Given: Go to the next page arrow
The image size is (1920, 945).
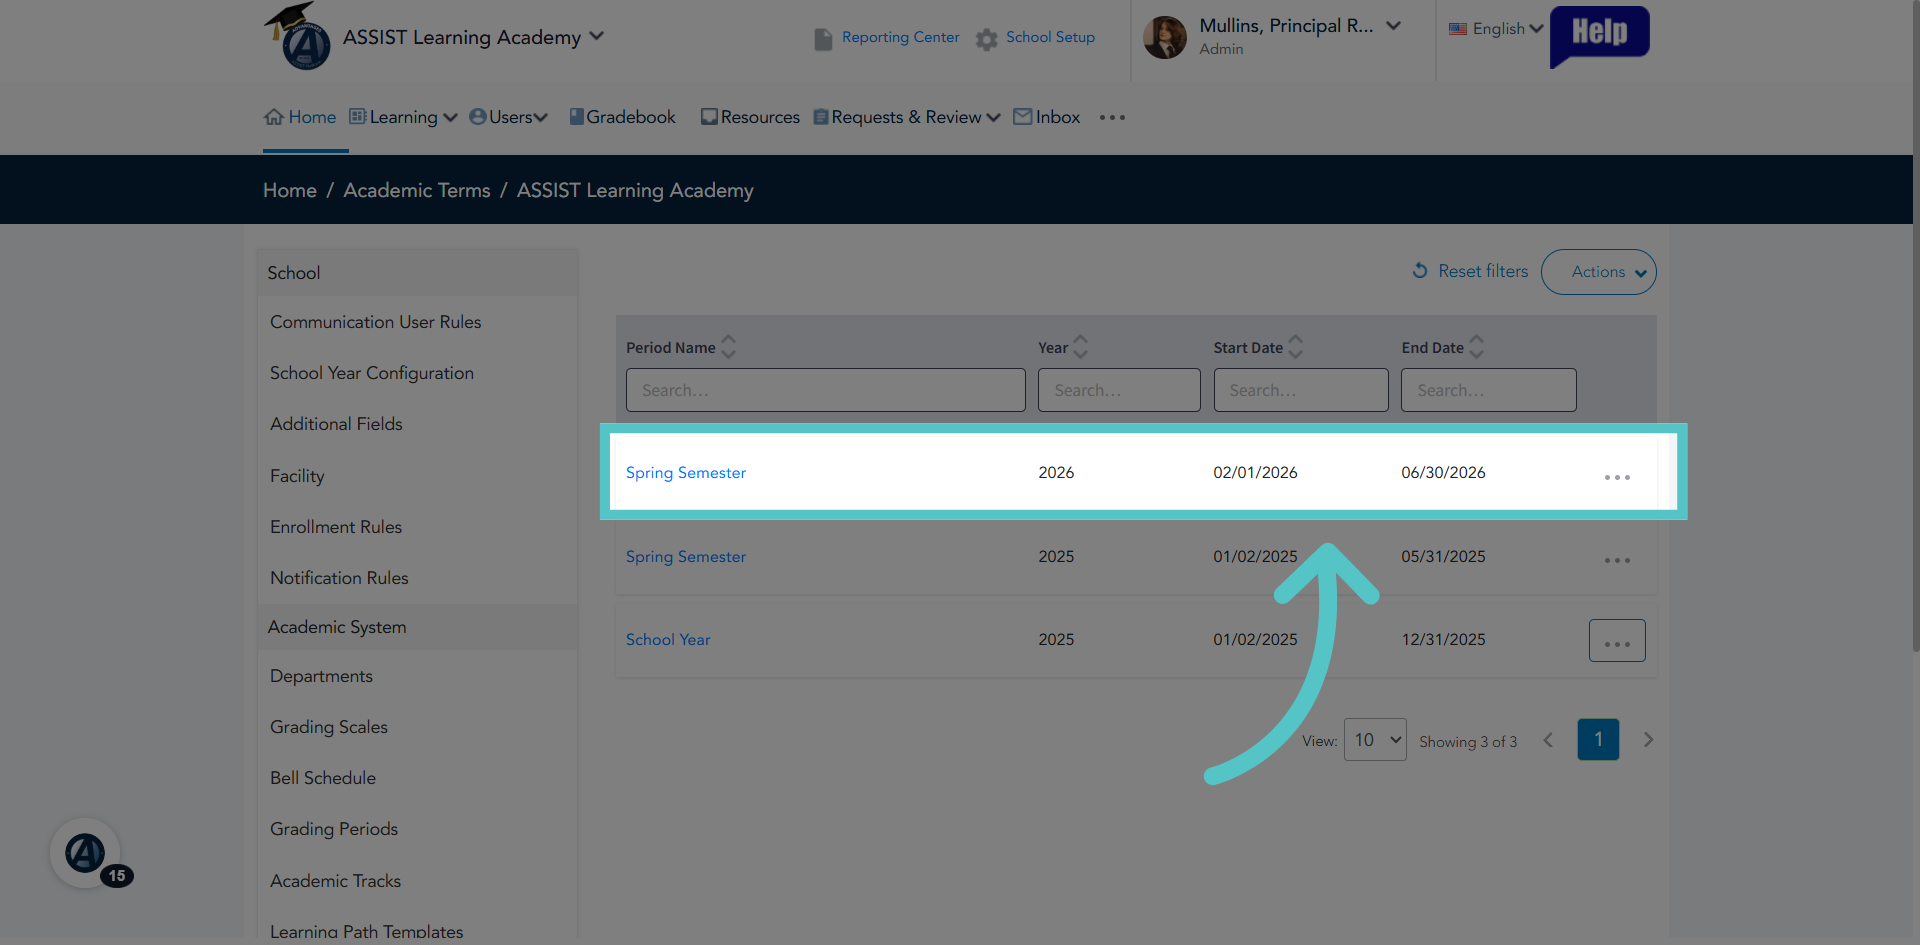Looking at the screenshot, I should click(1648, 740).
